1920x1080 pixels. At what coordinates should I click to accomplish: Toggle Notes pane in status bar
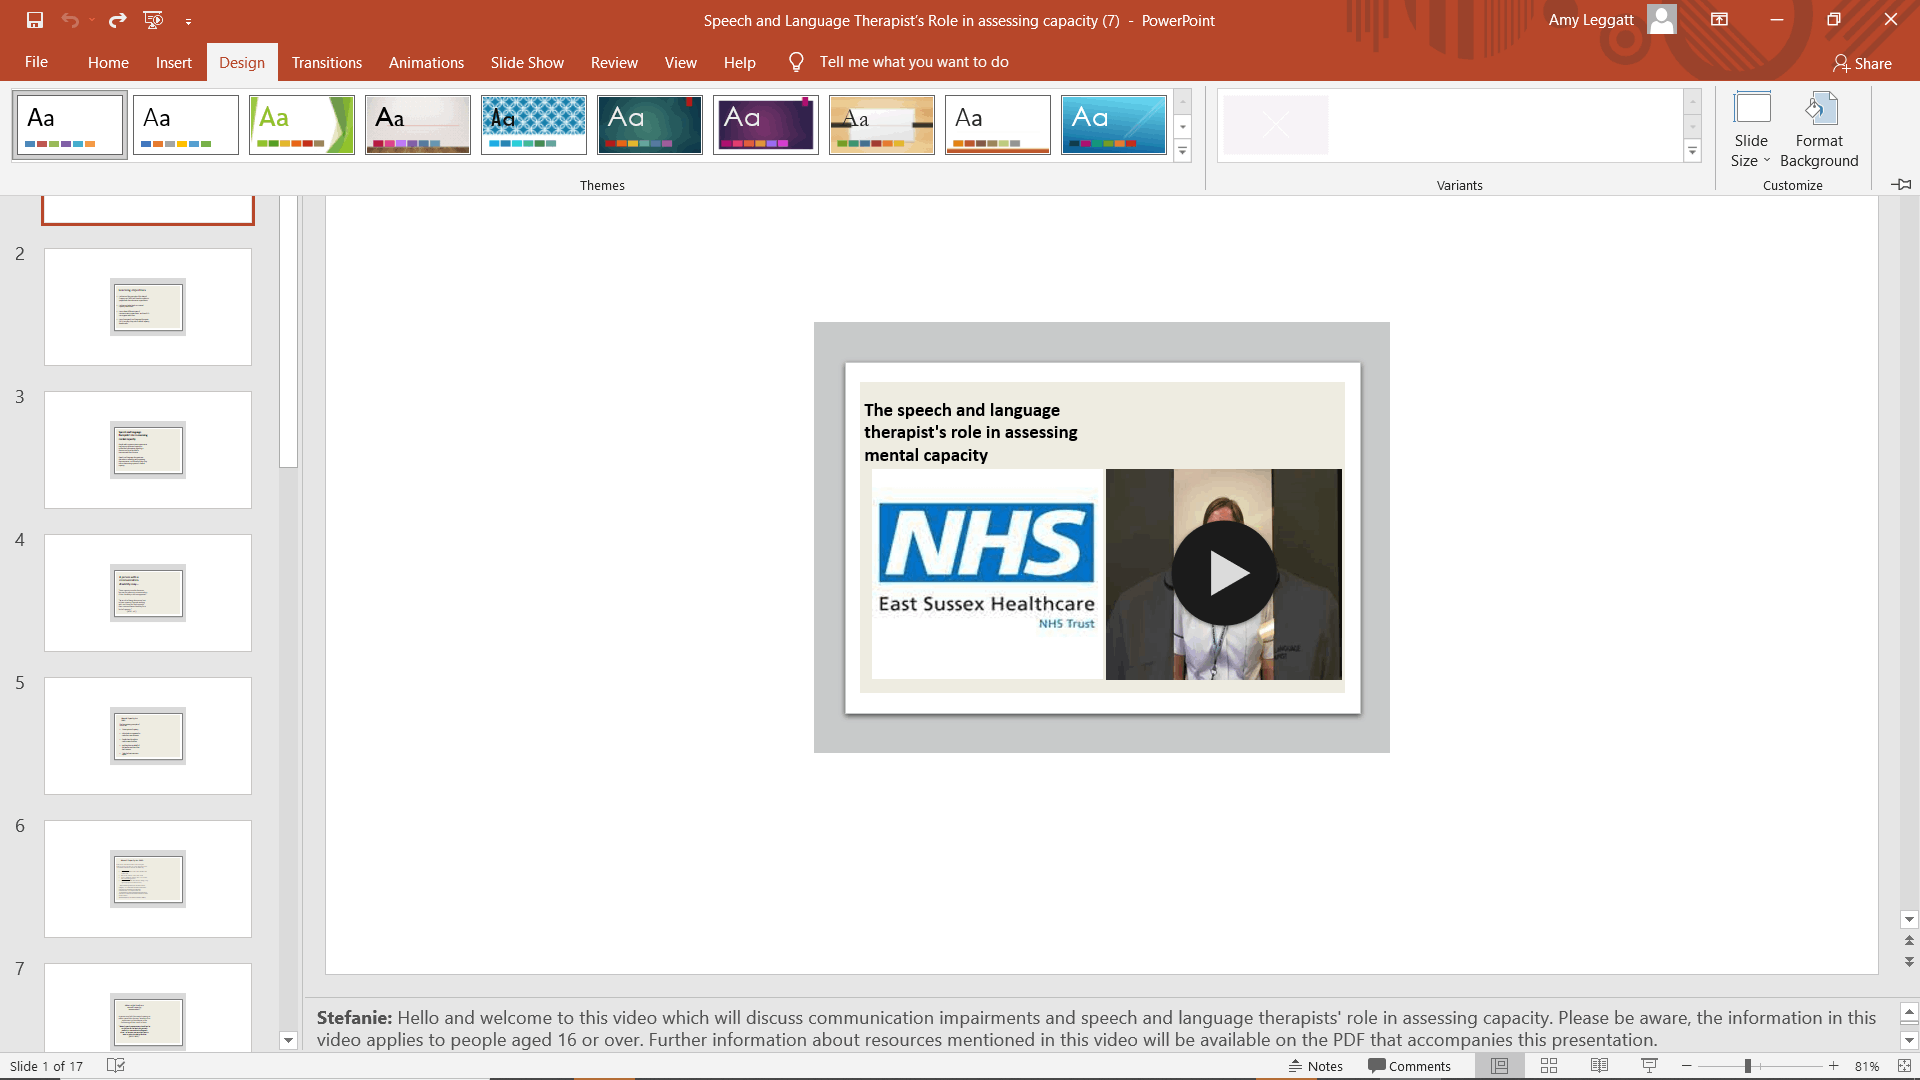1316,1066
